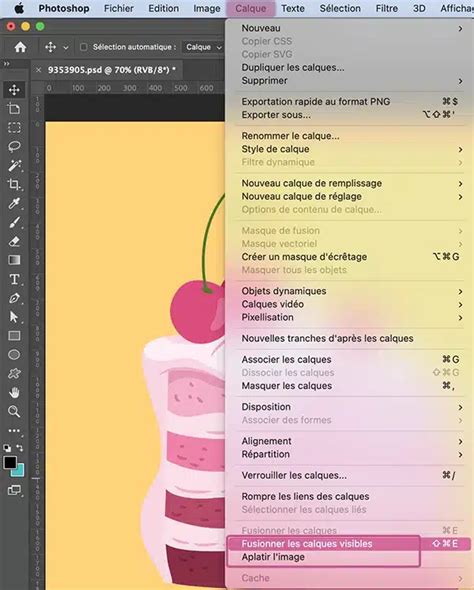Open the Apple menu
The width and height of the screenshot is (474, 590).
pos(18,8)
